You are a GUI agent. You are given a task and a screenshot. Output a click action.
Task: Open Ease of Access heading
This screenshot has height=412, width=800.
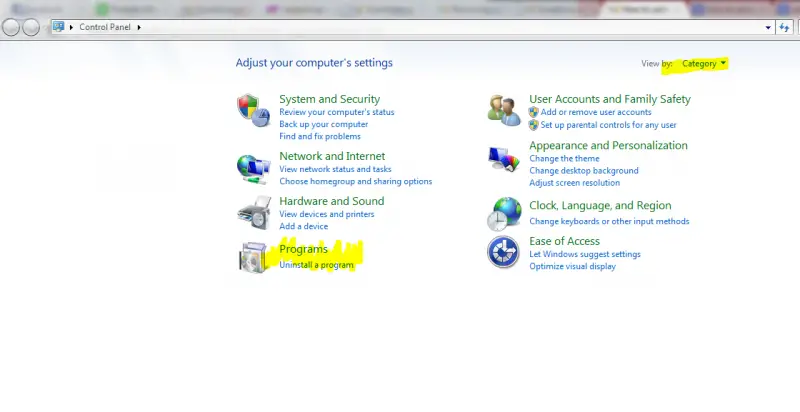[564, 241]
